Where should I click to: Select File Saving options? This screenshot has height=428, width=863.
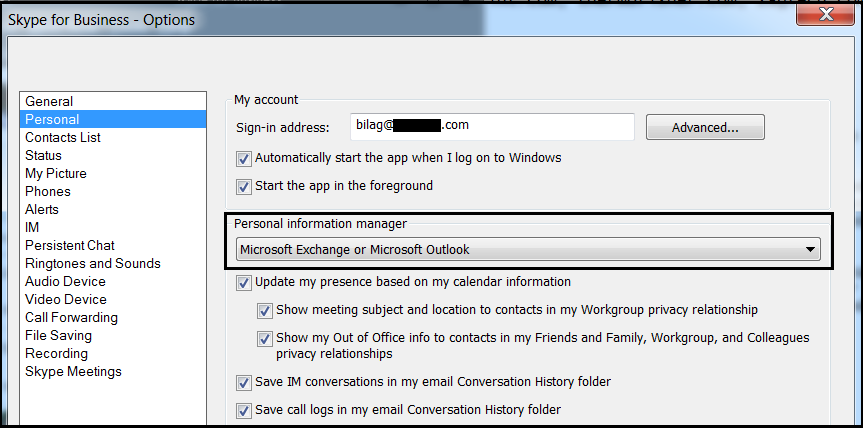pos(113,336)
